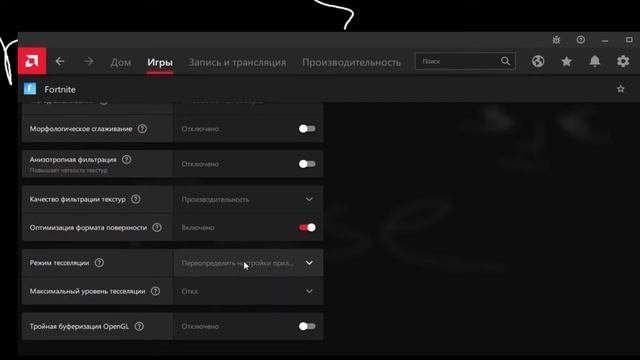This screenshot has width=640, height=360.
Task: Open the bug report icon
Action: 556,40
